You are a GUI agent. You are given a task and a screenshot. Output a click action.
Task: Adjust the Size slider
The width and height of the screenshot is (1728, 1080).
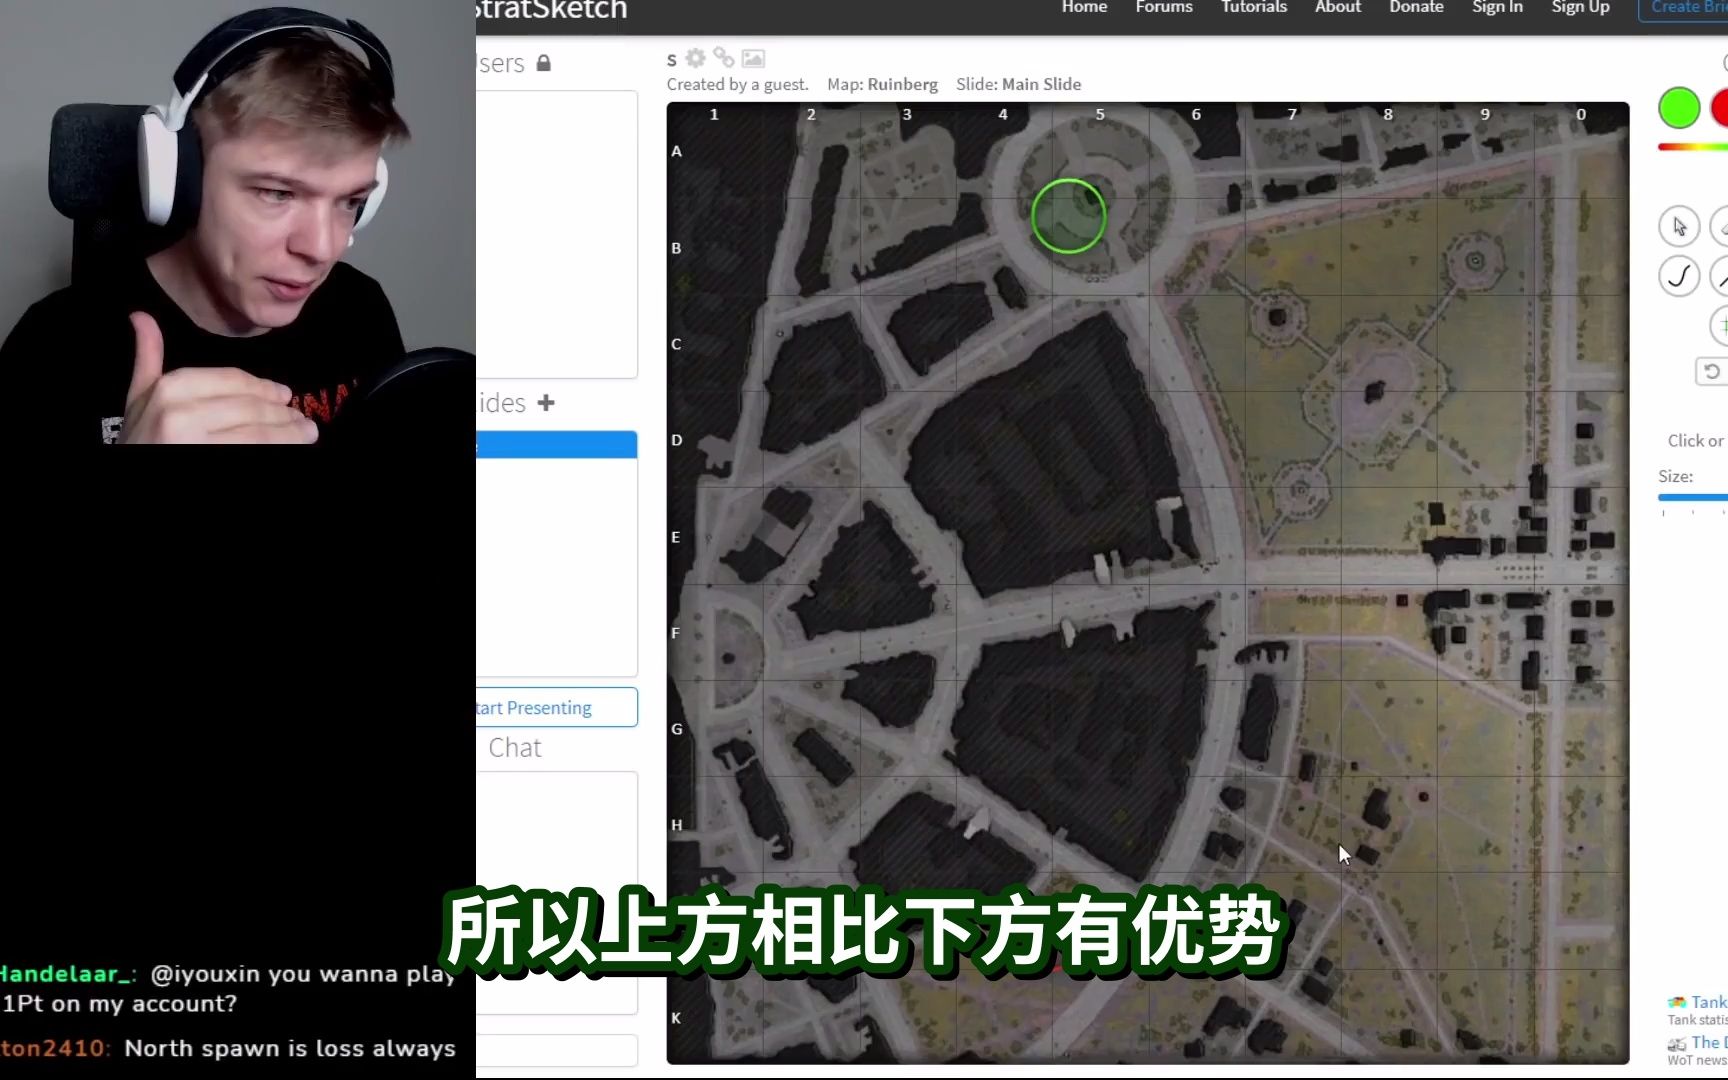coord(1693,497)
